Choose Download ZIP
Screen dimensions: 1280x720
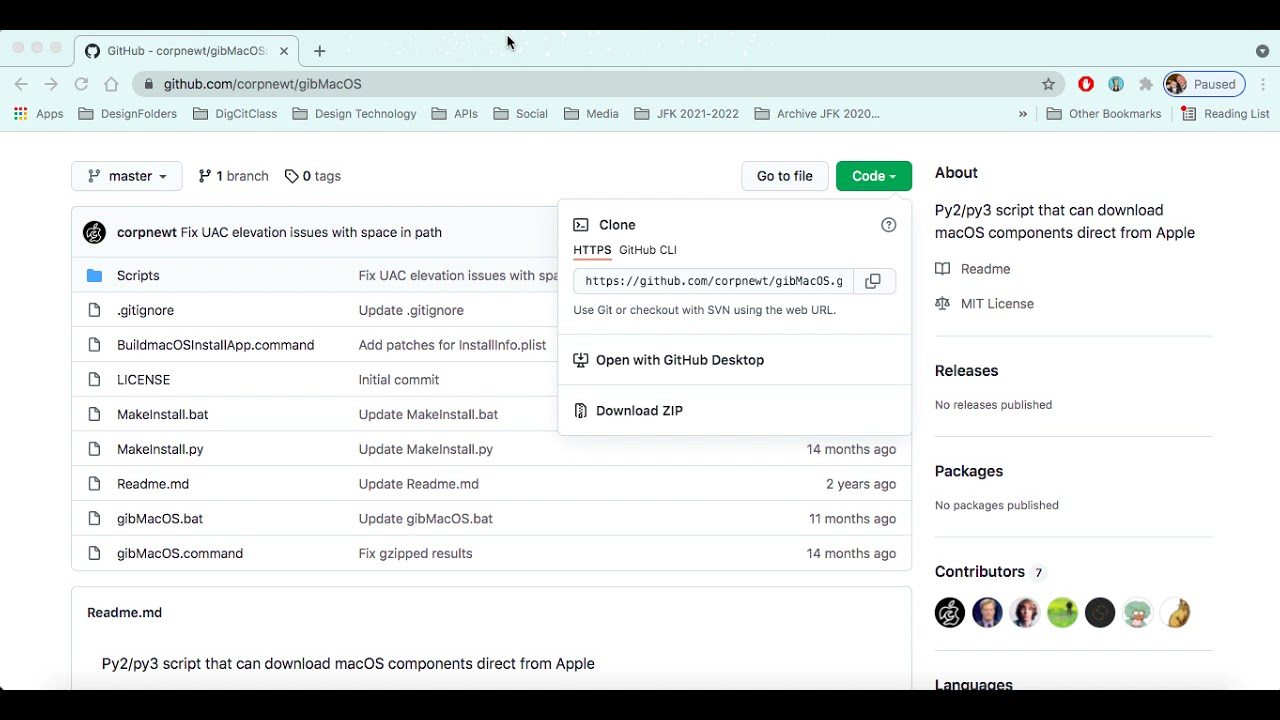coord(639,411)
